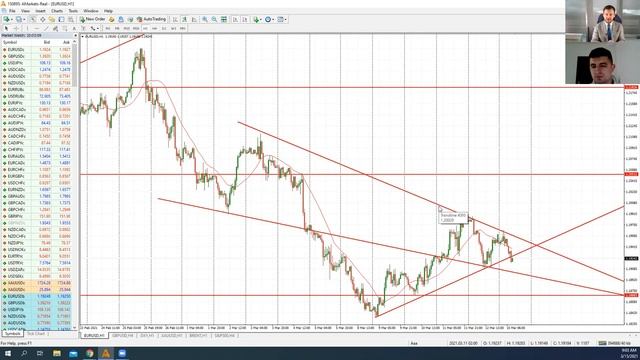This screenshot has width=640, height=360.
Task: Open the Terminal panel icon
Action: point(61,19)
